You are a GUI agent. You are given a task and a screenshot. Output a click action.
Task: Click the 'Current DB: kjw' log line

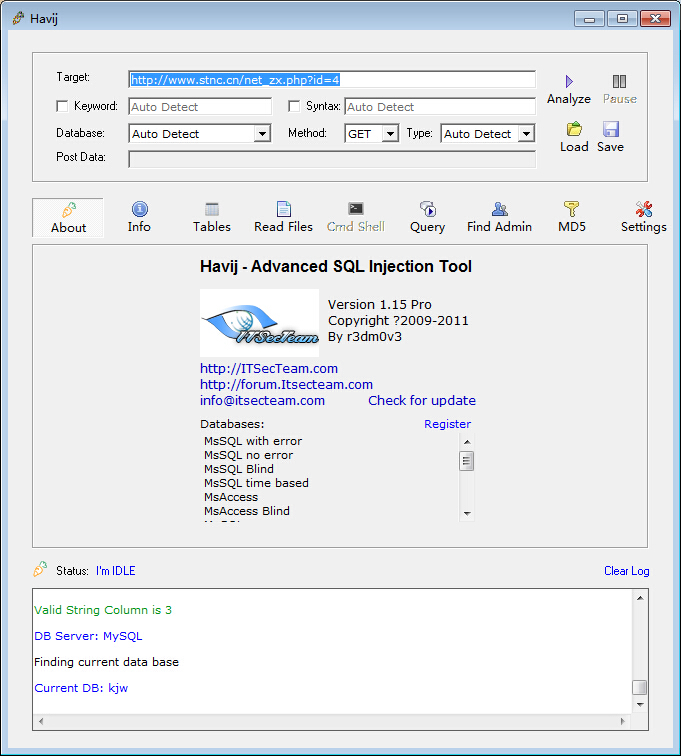[x=81, y=688]
